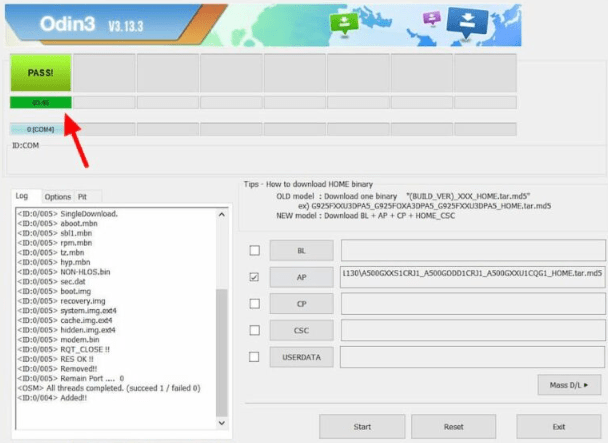Click the log vertical scrollbar thumb
Viewport: 608px width, 443px height.
[x=222, y=352]
